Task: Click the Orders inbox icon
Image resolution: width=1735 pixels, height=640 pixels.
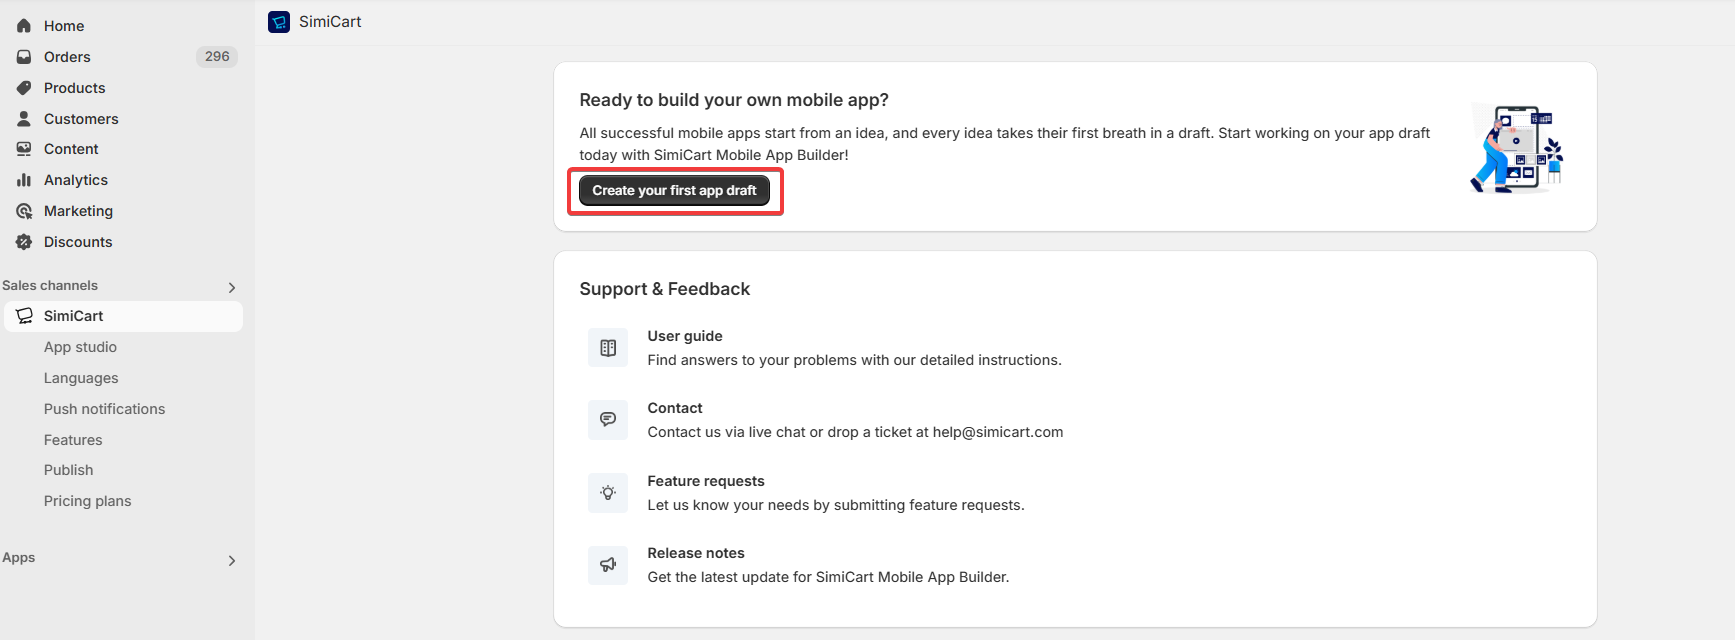Action: coord(24,57)
